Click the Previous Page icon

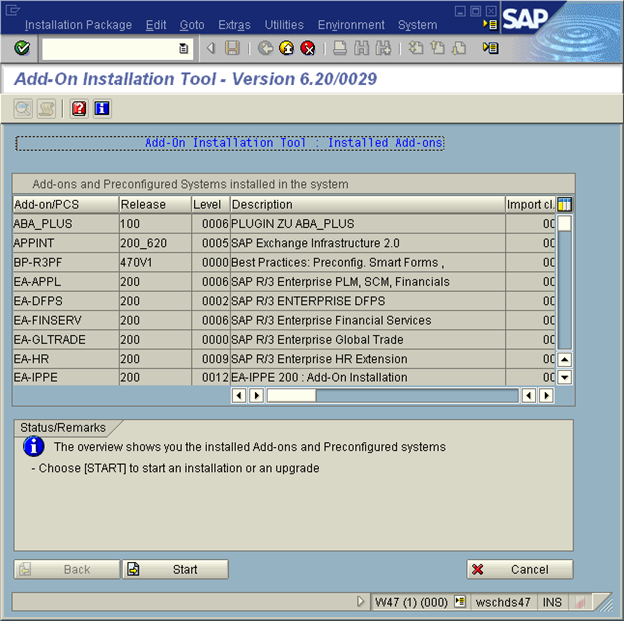pos(437,48)
